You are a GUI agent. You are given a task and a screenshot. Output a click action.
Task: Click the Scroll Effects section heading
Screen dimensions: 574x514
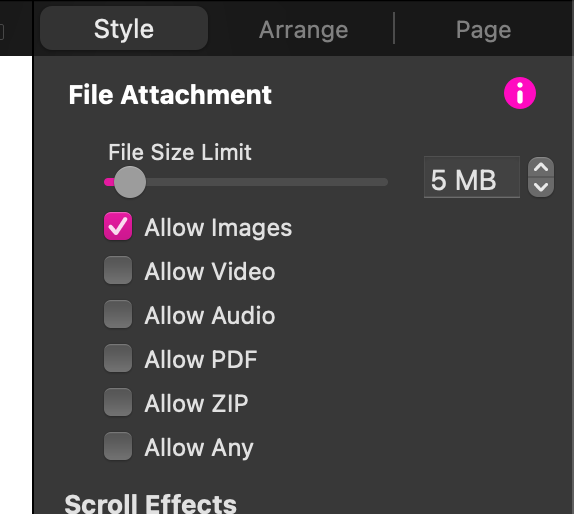tap(150, 504)
